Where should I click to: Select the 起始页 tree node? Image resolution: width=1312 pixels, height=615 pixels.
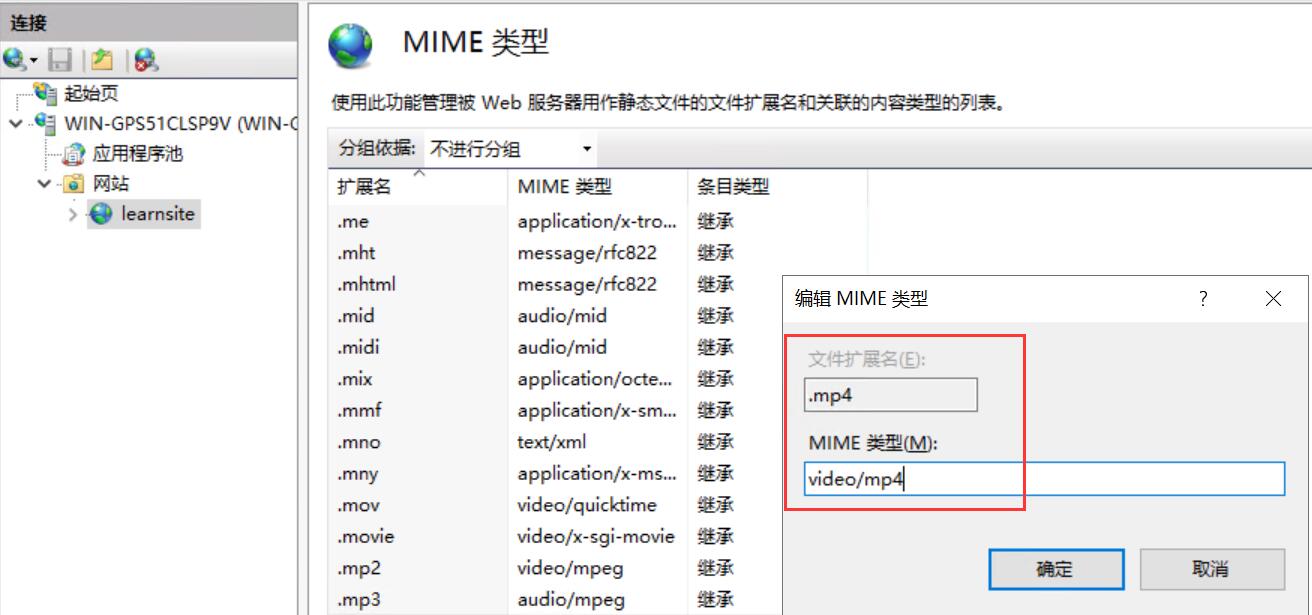tap(91, 94)
